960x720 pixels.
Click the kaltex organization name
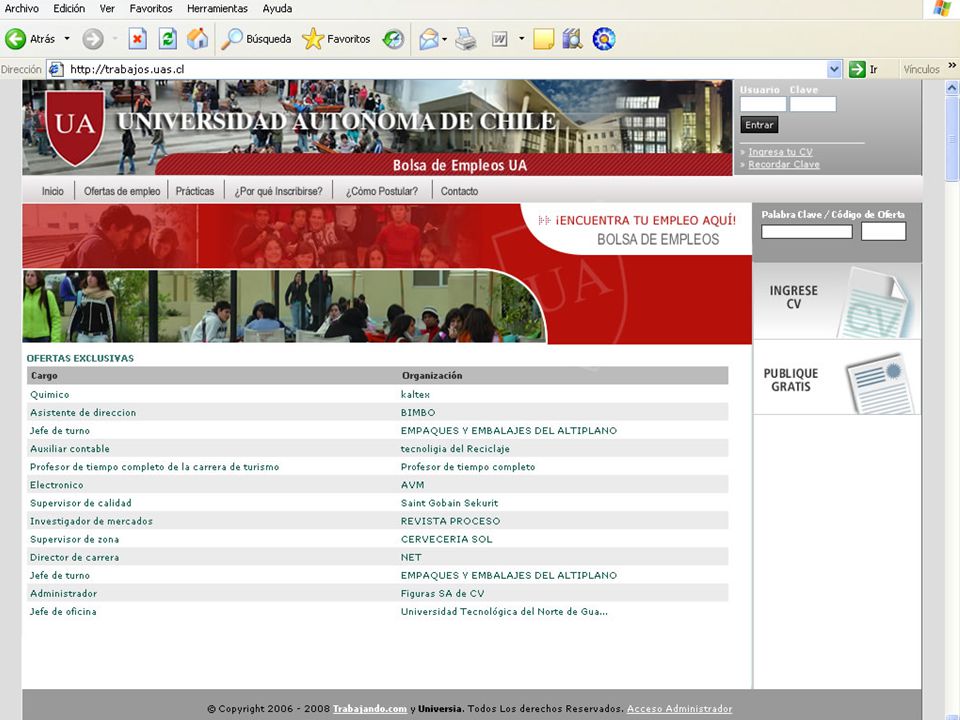point(415,394)
